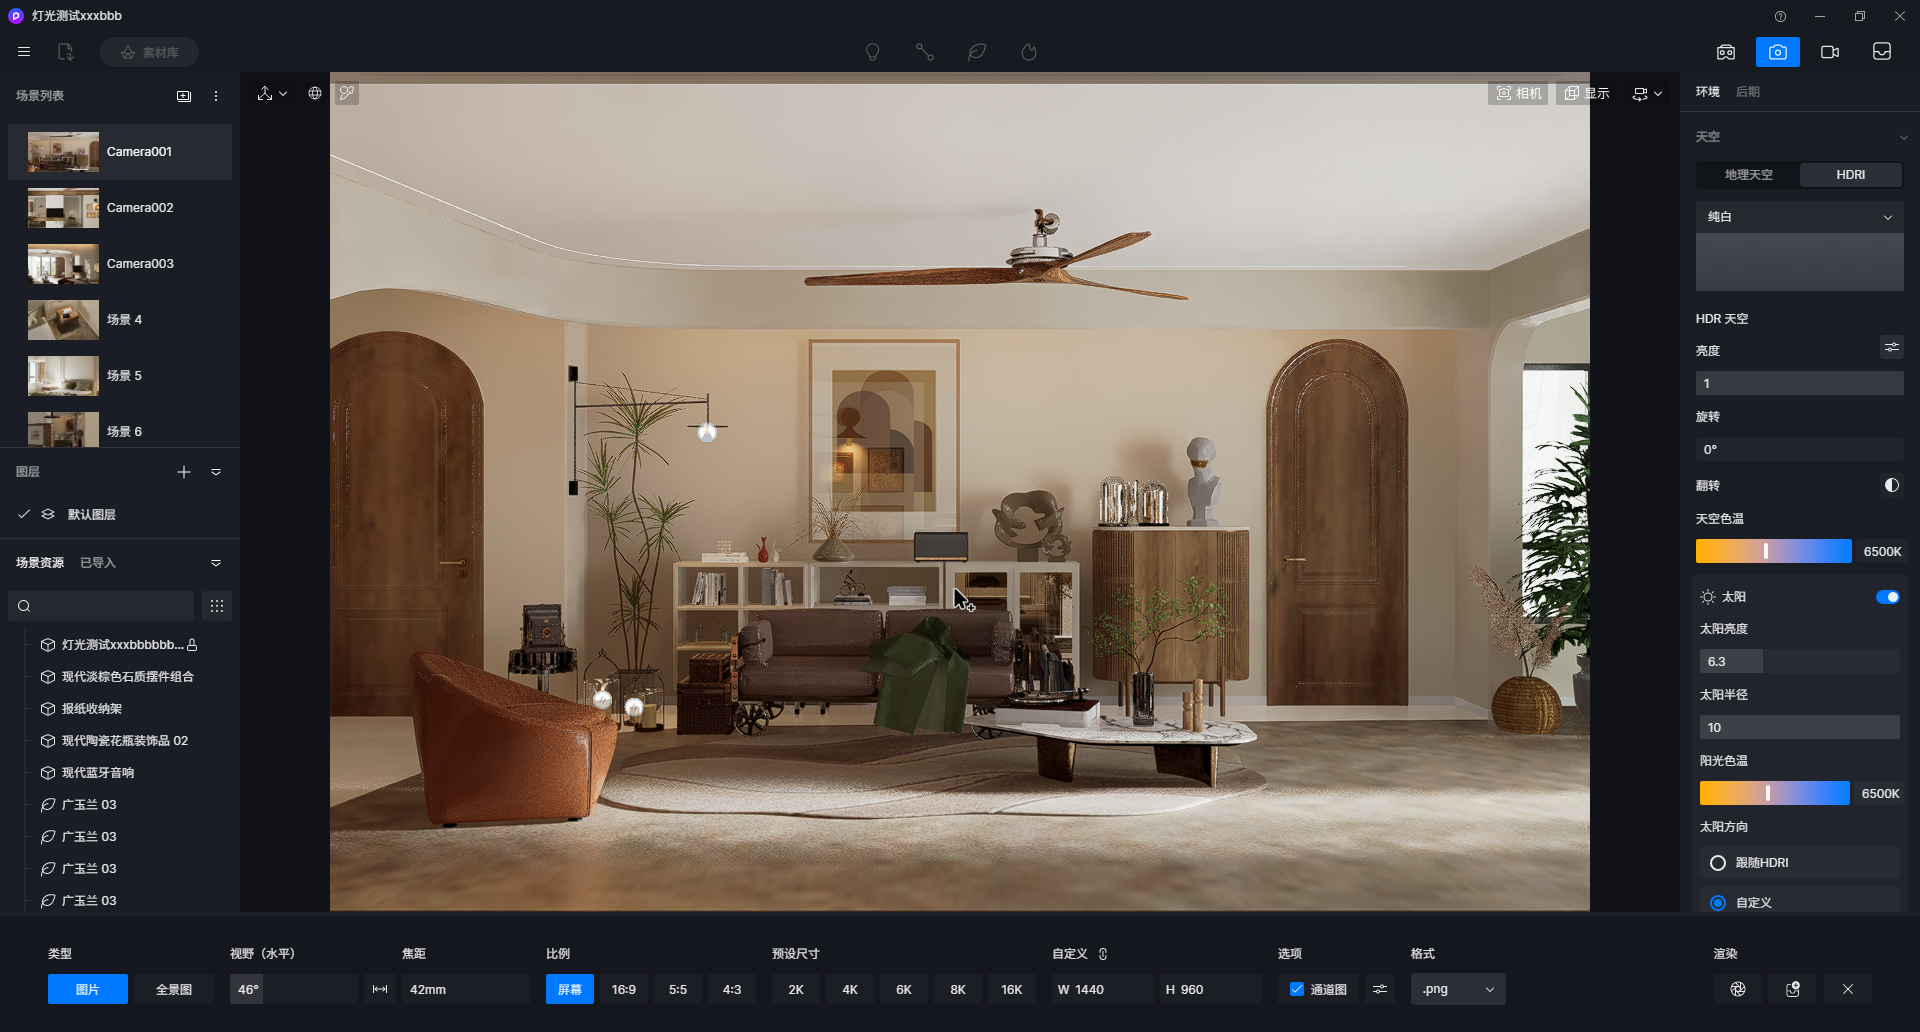Collapse the 天空 section chevron
1920x1032 pixels.
click(1903, 137)
